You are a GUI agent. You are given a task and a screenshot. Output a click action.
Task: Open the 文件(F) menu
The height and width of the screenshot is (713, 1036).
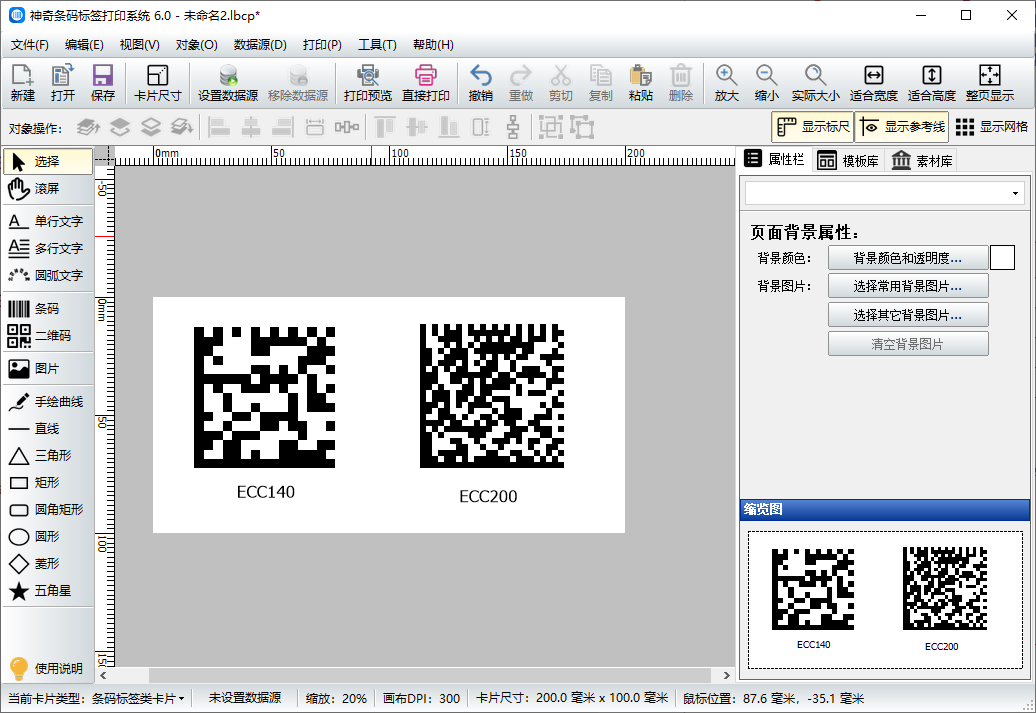[x=30, y=45]
